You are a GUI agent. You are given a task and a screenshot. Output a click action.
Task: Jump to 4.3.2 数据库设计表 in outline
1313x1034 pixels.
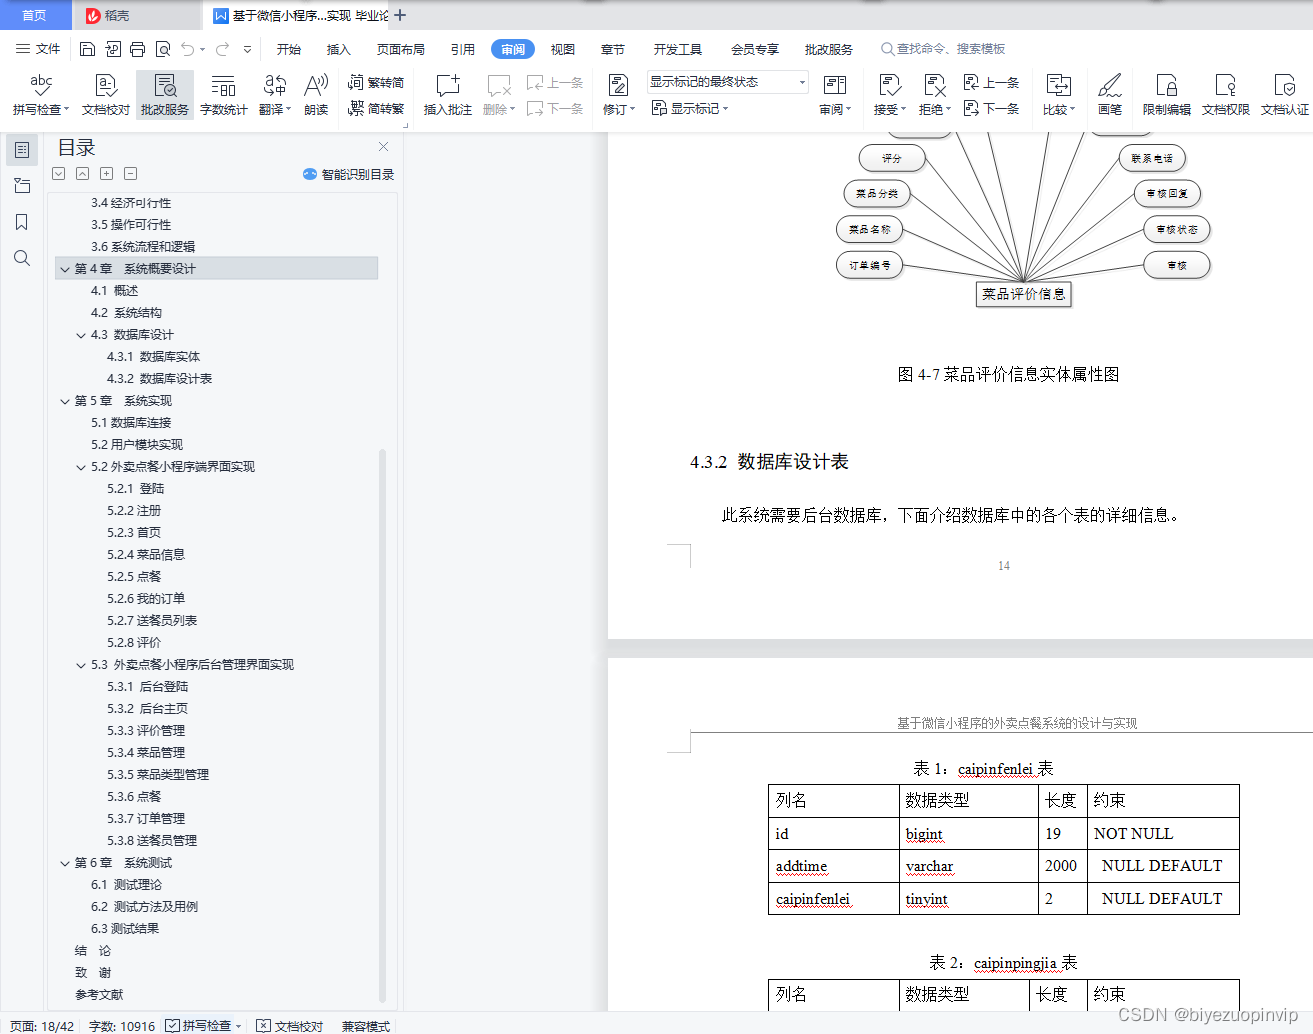pyautogui.click(x=159, y=379)
